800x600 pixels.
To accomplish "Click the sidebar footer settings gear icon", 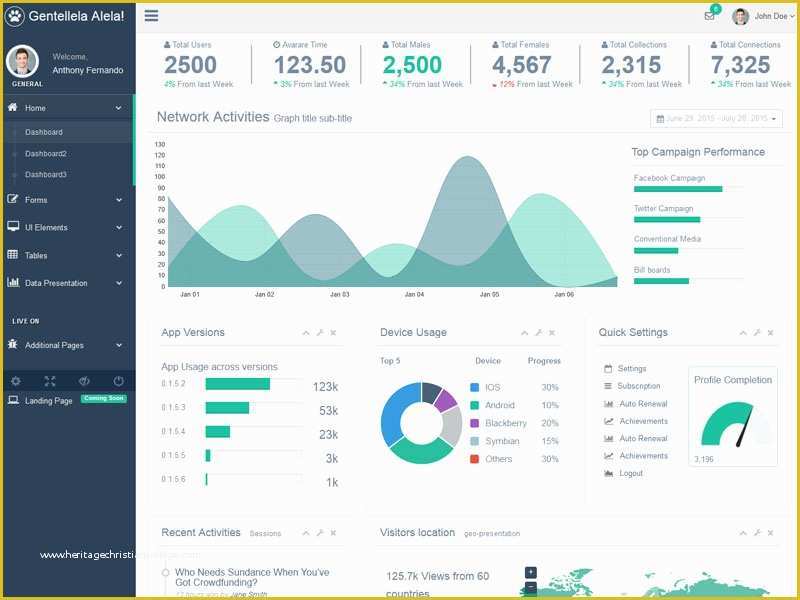I will click(16, 381).
